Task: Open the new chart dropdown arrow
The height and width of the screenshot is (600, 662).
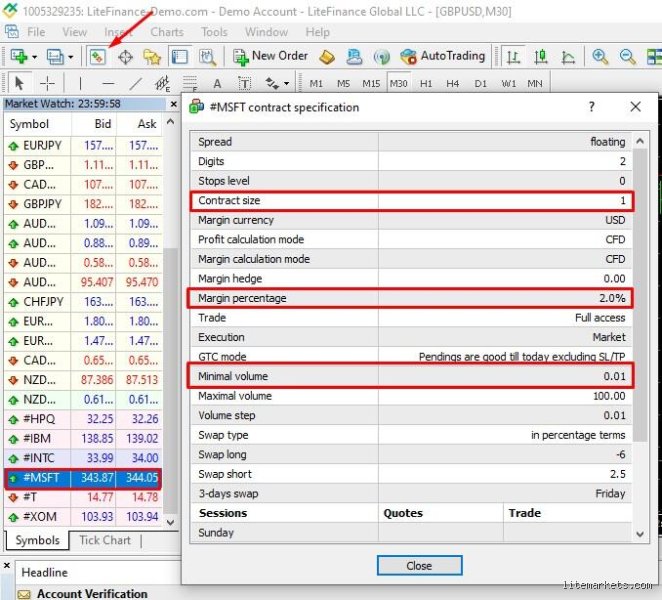Action: pos(35,57)
